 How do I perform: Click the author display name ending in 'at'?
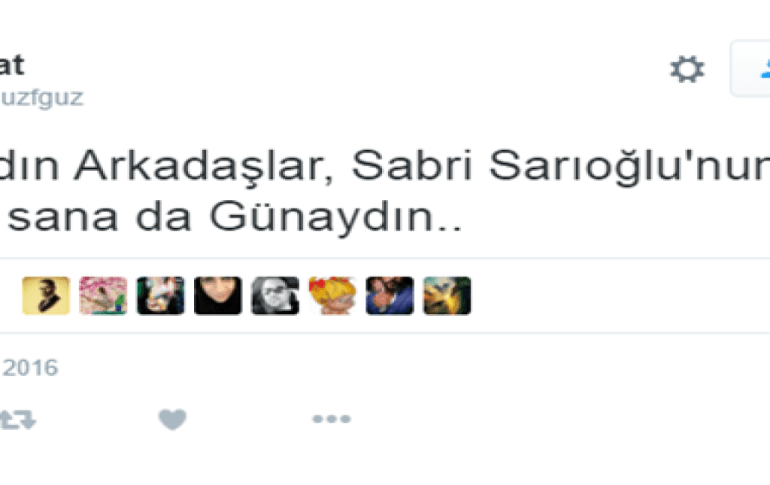12,66
